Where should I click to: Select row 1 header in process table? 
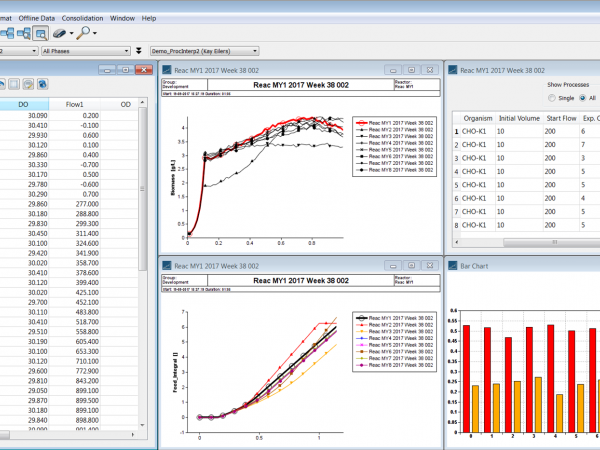[x=456, y=131]
